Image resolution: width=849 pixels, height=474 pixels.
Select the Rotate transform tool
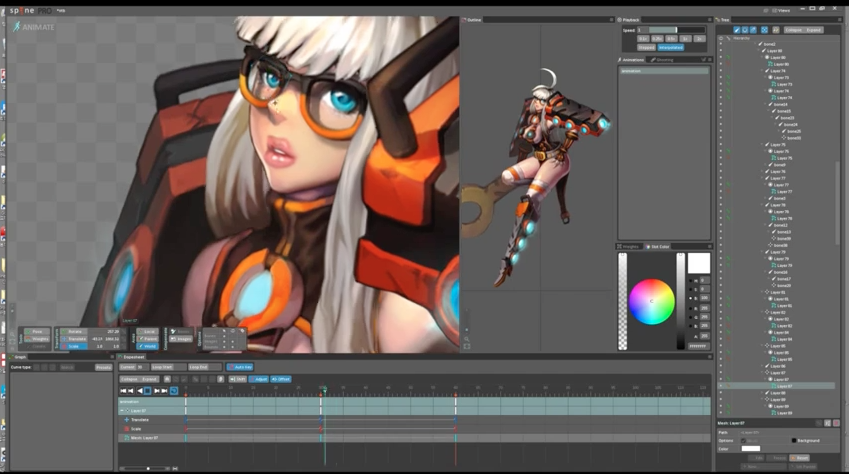tap(74, 332)
